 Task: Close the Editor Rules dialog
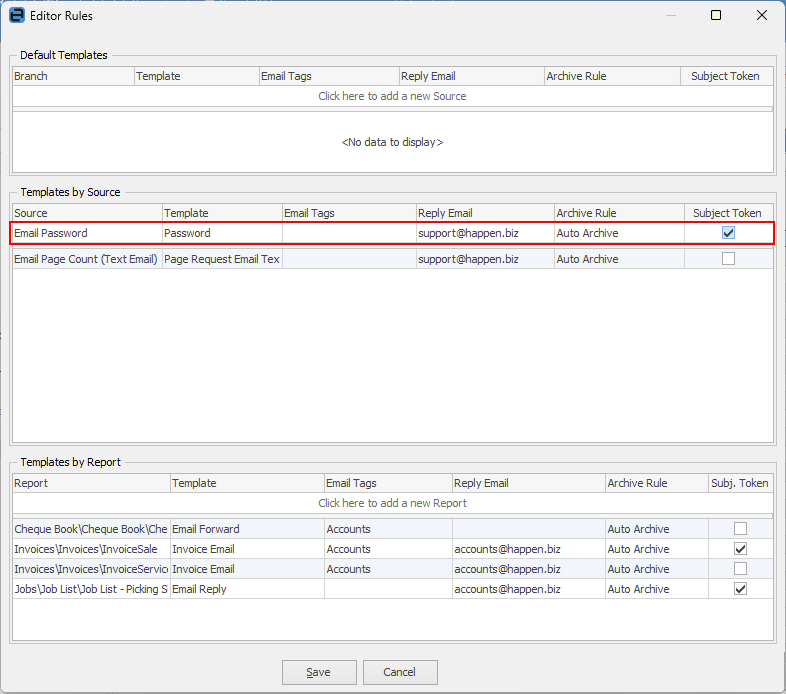tap(761, 16)
